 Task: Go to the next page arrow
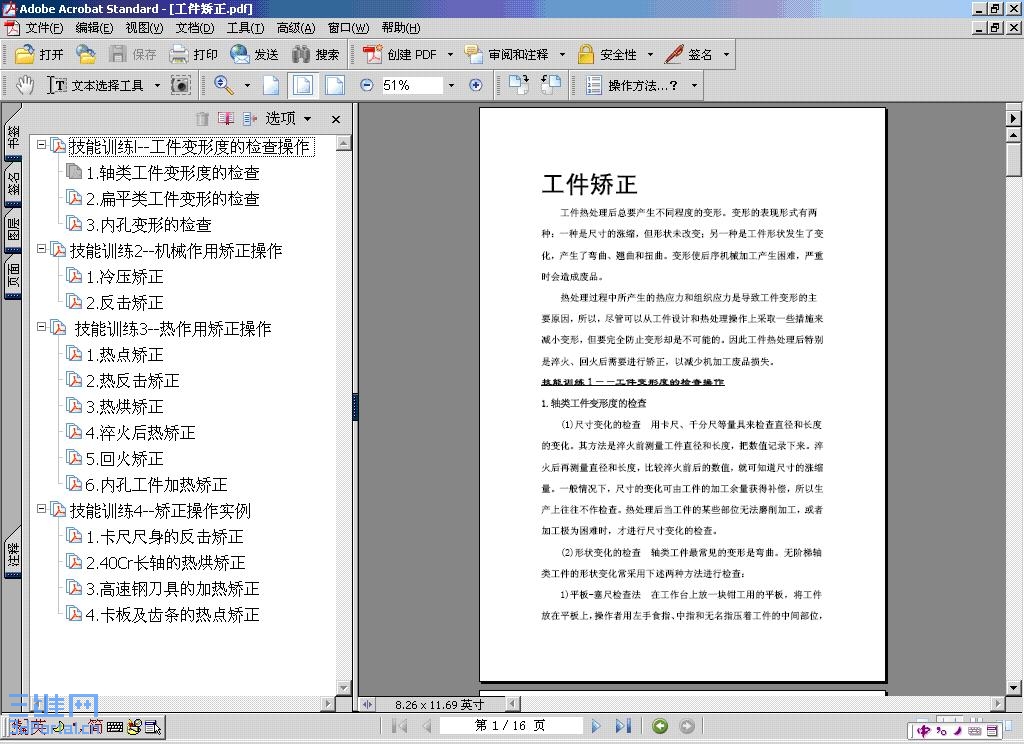point(596,726)
